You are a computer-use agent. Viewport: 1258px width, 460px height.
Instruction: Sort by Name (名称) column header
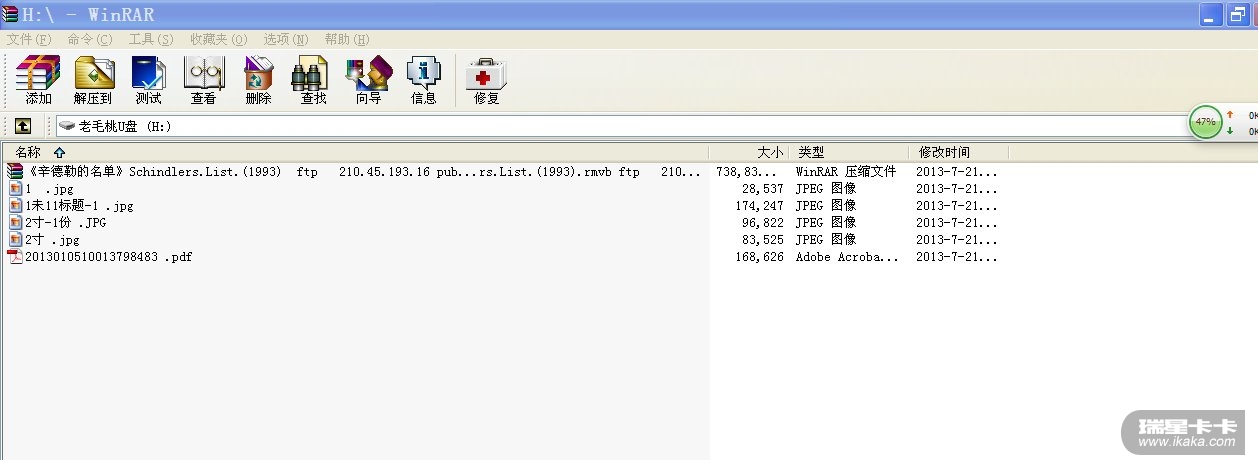point(355,152)
